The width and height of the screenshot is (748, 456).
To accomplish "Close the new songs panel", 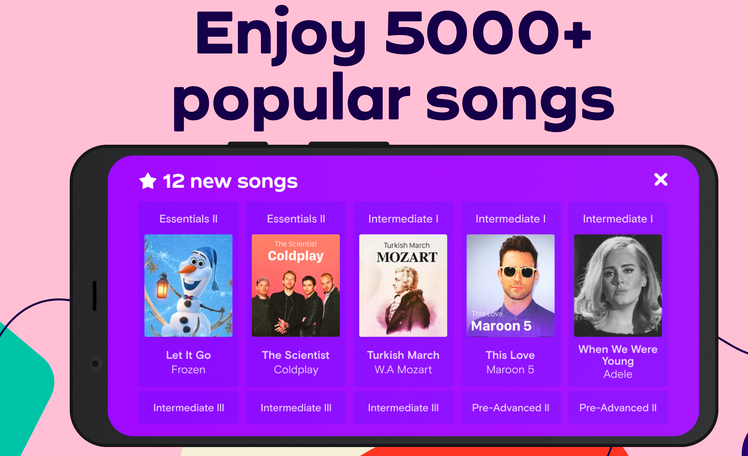I will (x=660, y=180).
